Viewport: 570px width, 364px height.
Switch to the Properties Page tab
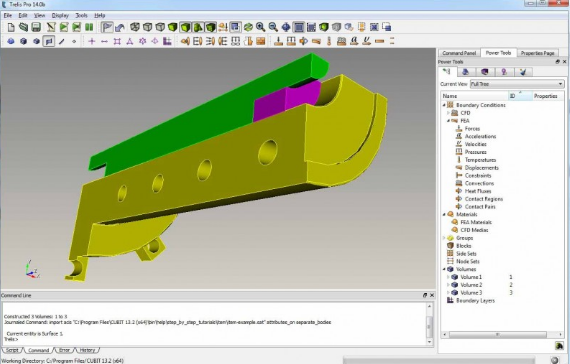click(x=537, y=53)
